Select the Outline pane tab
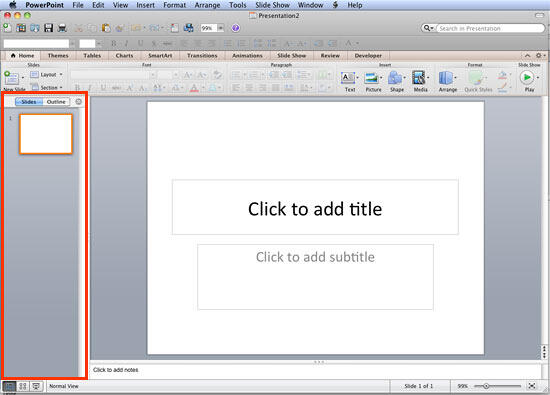Viewport: 550px width, 395px height. tap(56, 102)
